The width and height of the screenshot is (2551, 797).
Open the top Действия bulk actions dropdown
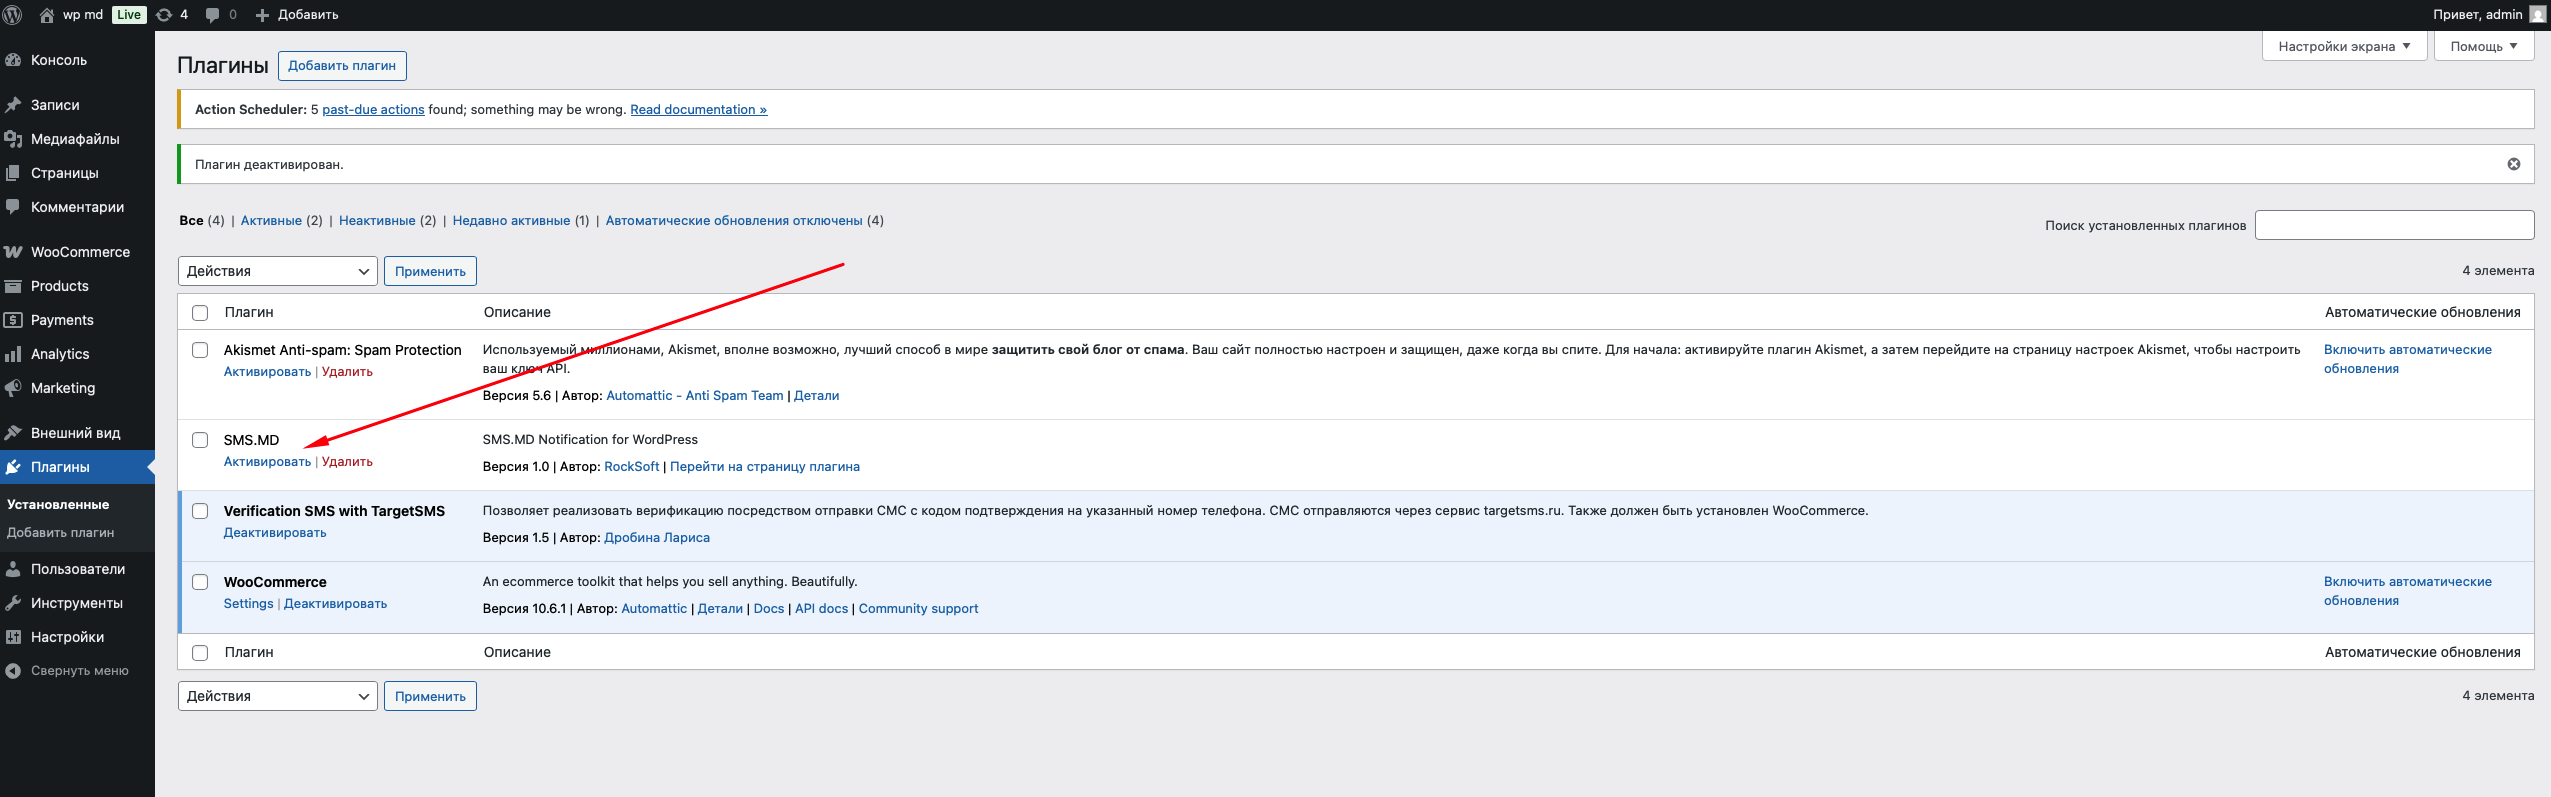277,271
